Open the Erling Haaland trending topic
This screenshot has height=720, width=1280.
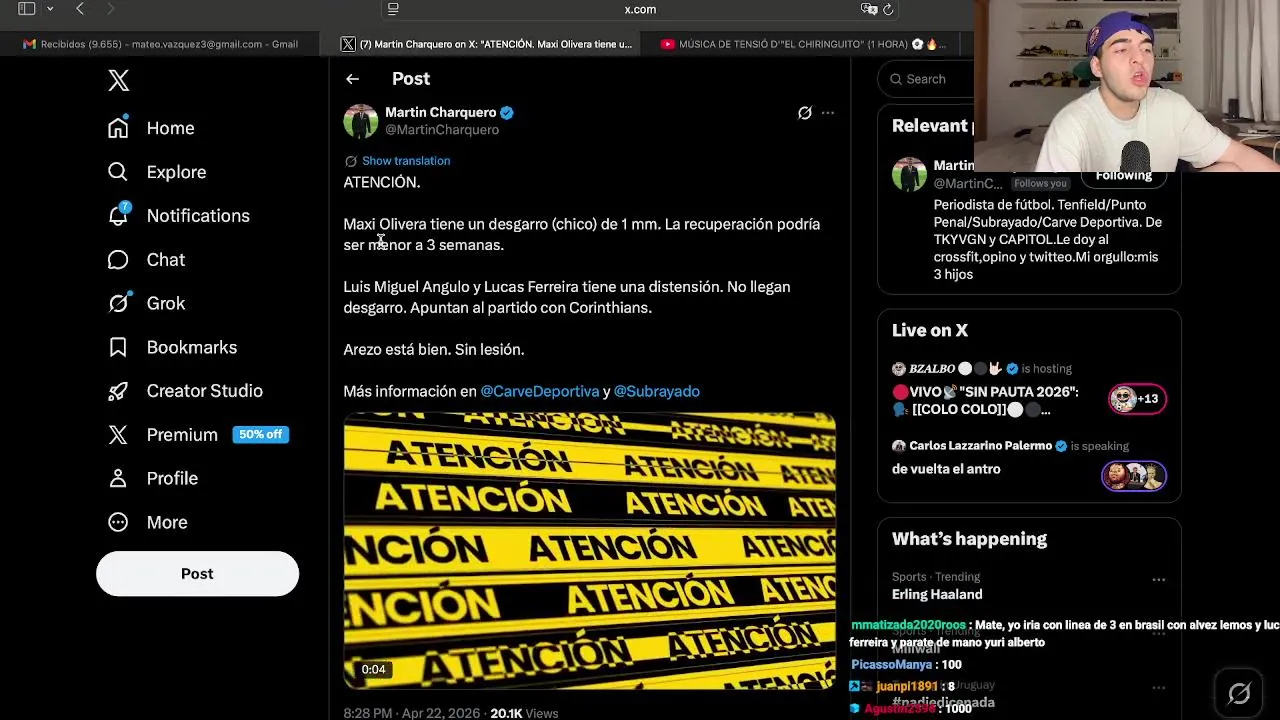[x=937, y=595]
